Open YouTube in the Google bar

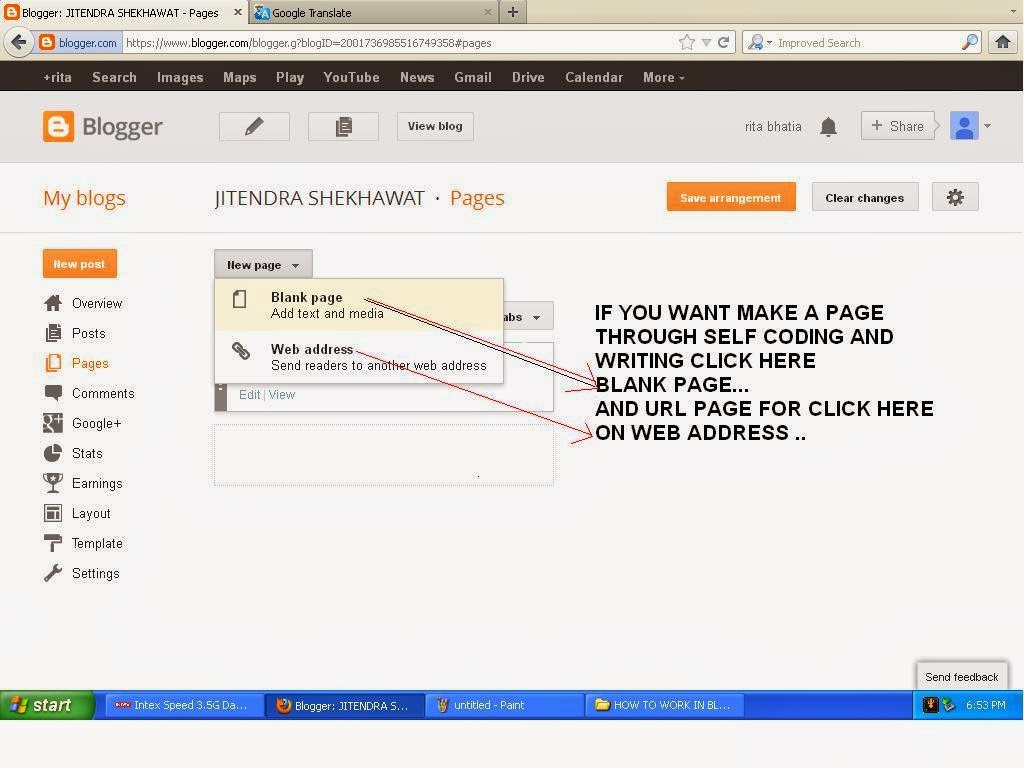click(x=351, y=77)
